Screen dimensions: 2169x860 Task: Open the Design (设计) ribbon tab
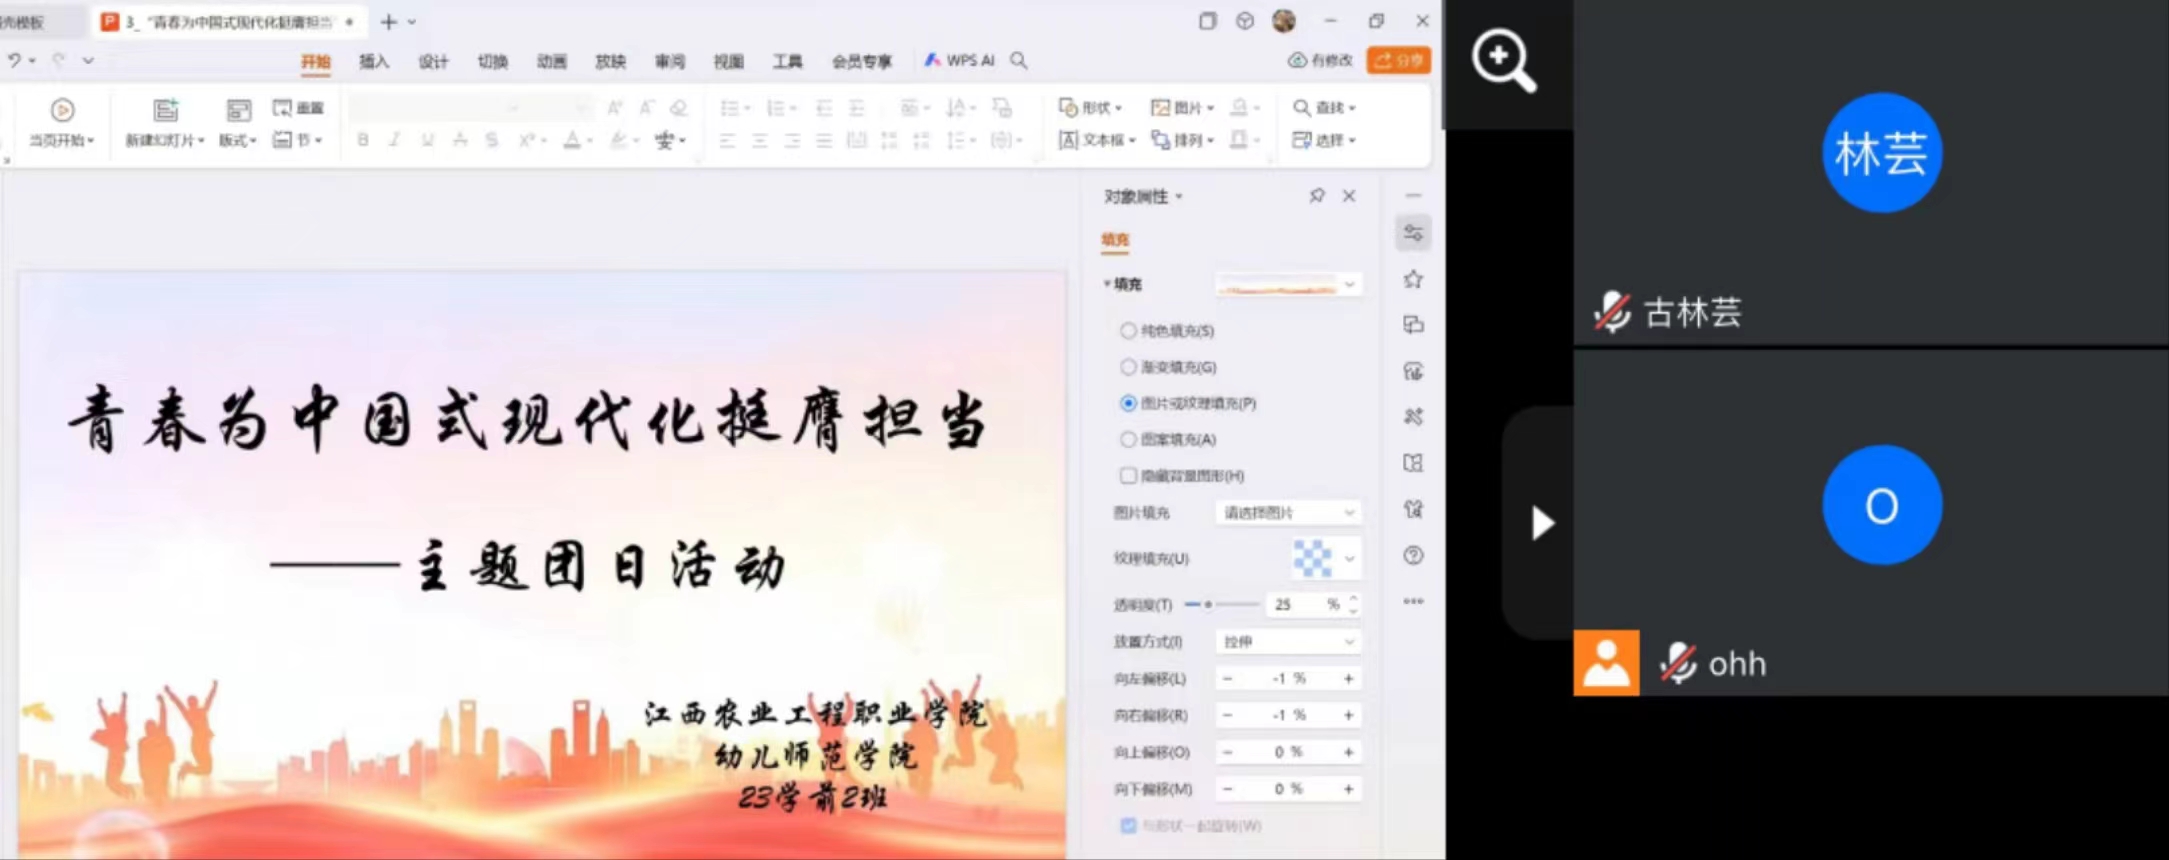432,62
